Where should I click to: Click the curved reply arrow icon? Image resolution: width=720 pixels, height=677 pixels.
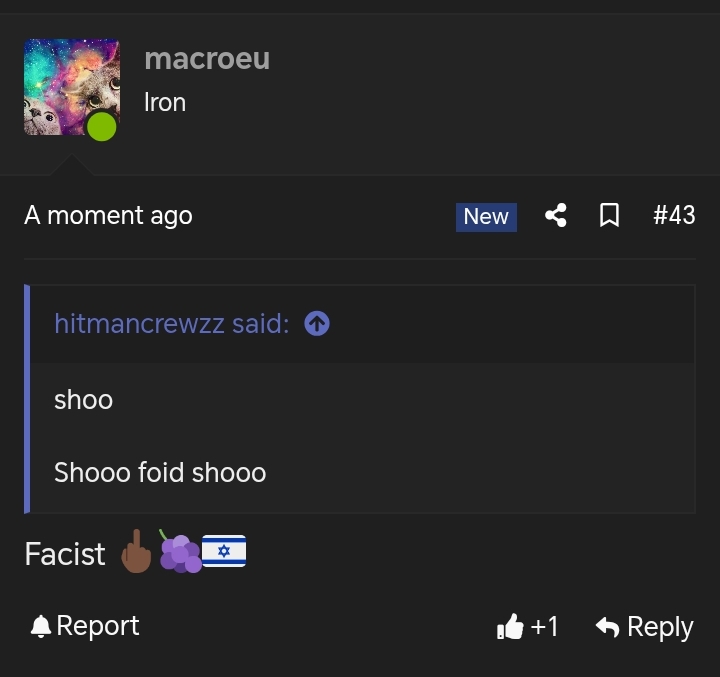tap(608, 627)
